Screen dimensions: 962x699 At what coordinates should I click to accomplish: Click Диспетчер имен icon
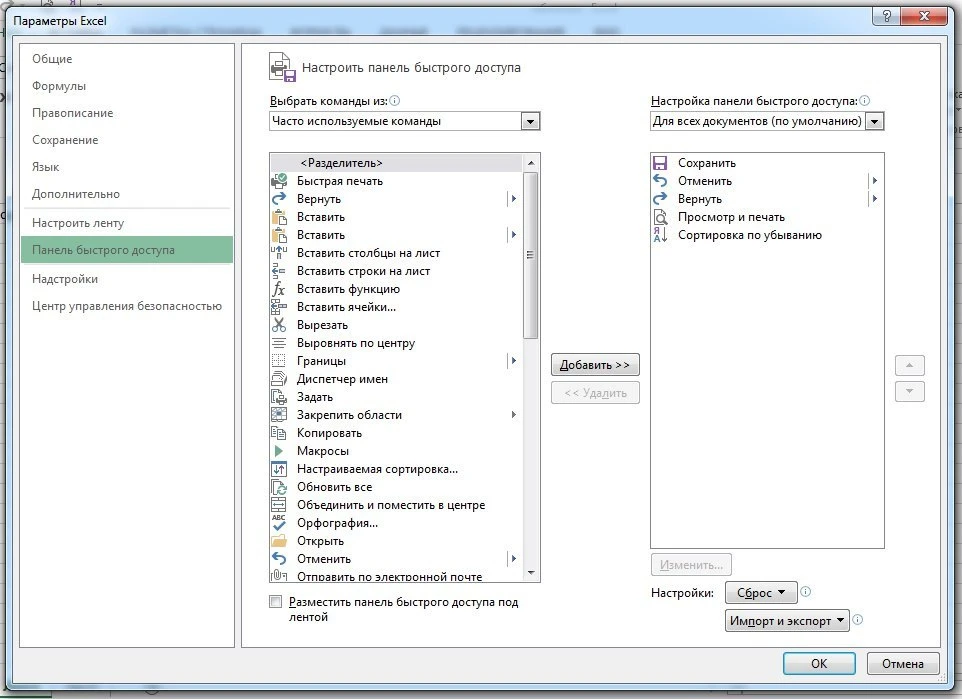coord(279,379)
